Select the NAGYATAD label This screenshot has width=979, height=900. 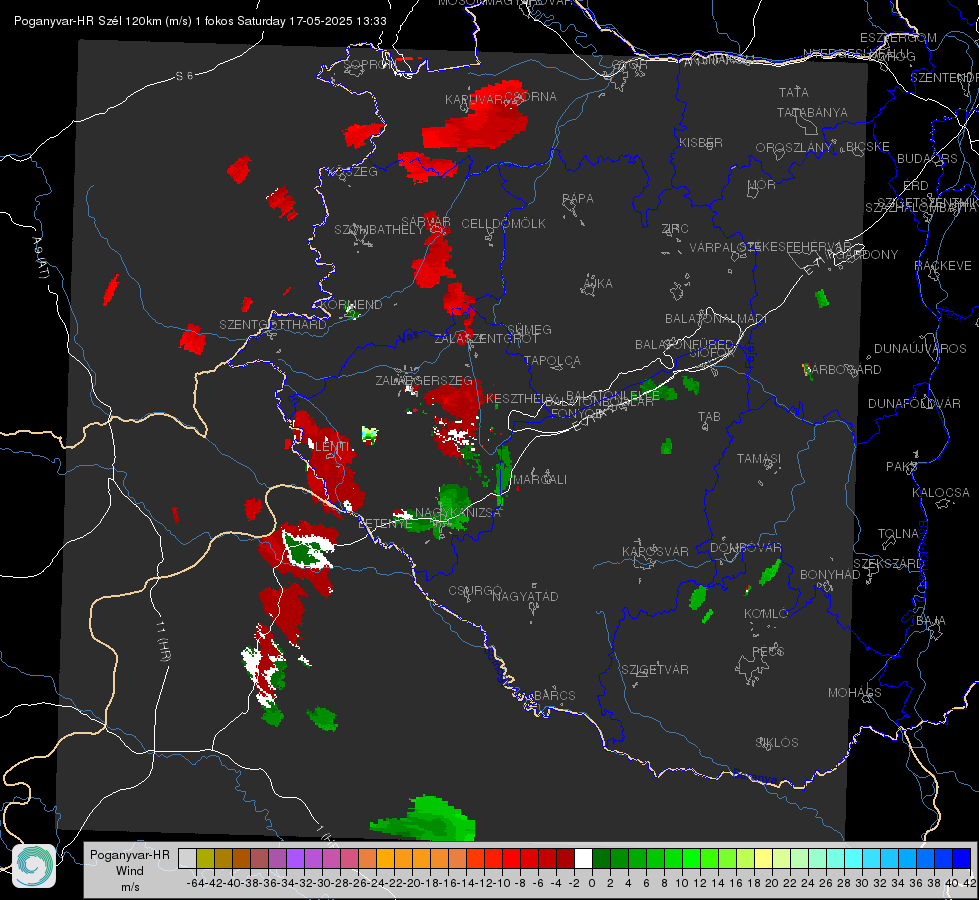[525, 596]
